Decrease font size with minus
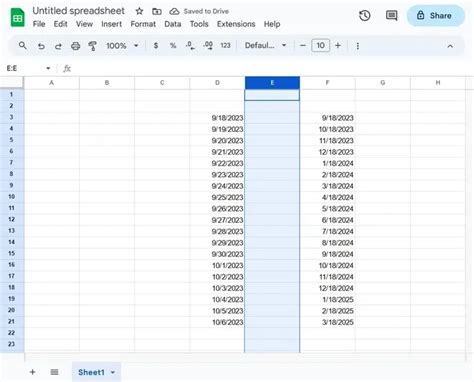The height and width of the screenshot is (382, 474). click(x=303, y=45)
